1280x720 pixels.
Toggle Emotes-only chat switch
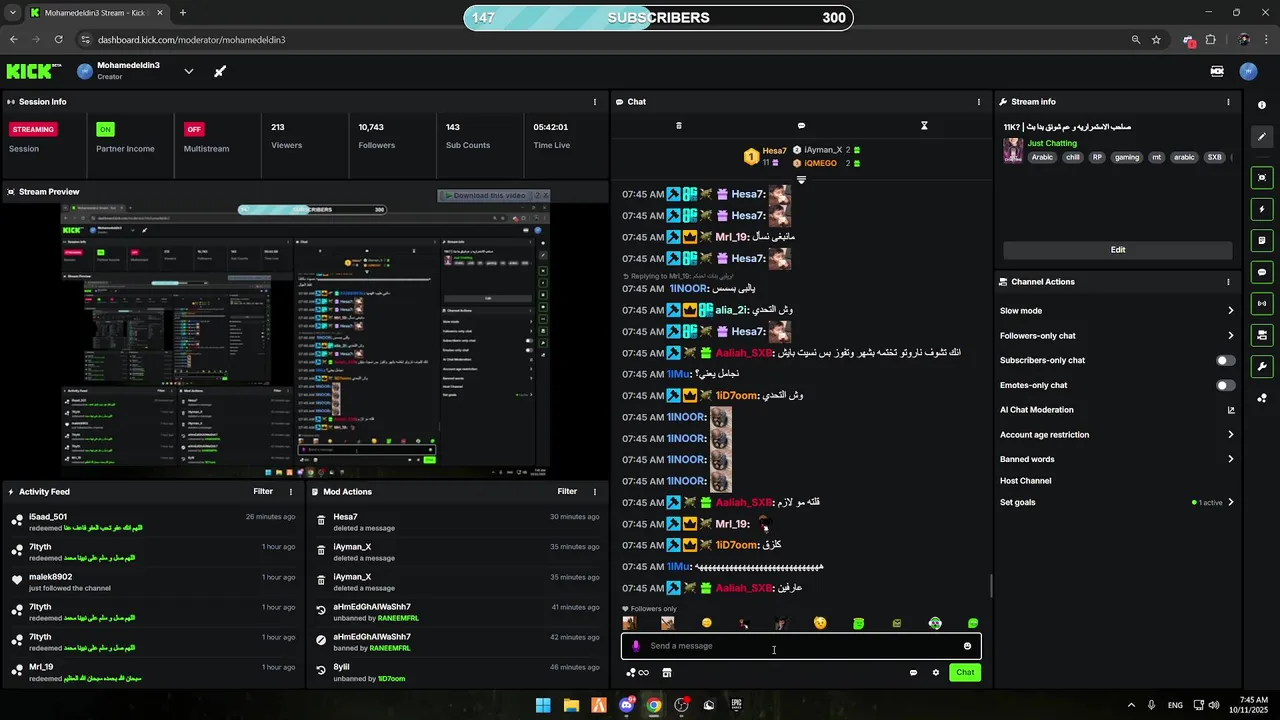pos(1225,385)
